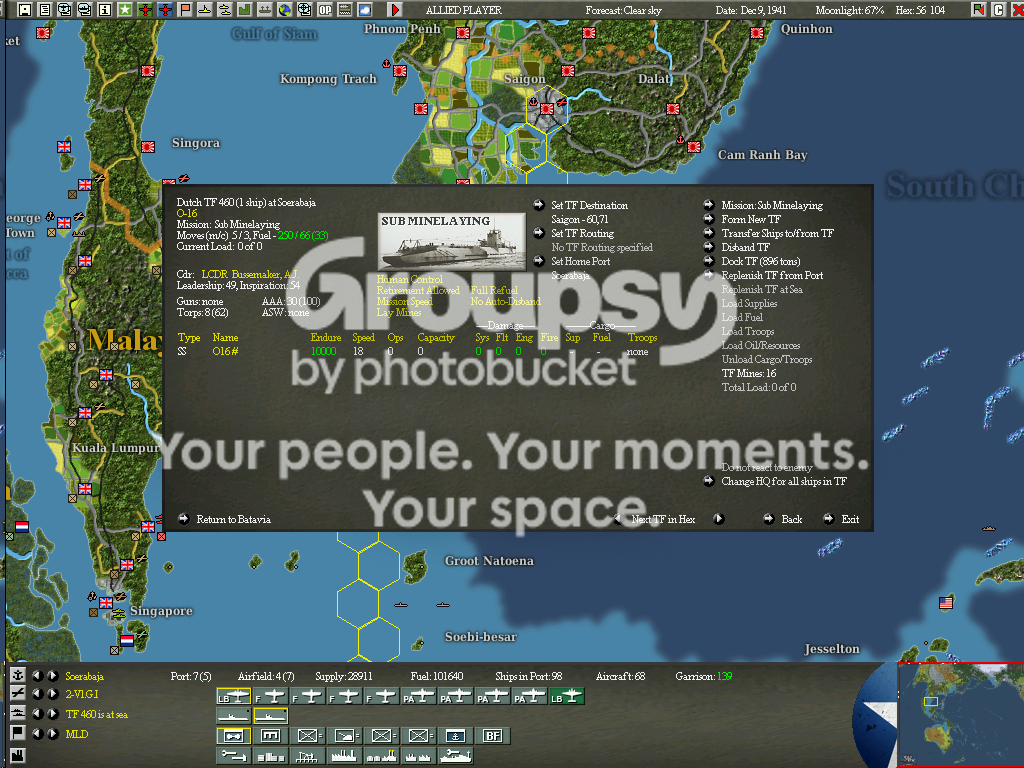Choose Form New TF from the list

click(x=751, y=219)
